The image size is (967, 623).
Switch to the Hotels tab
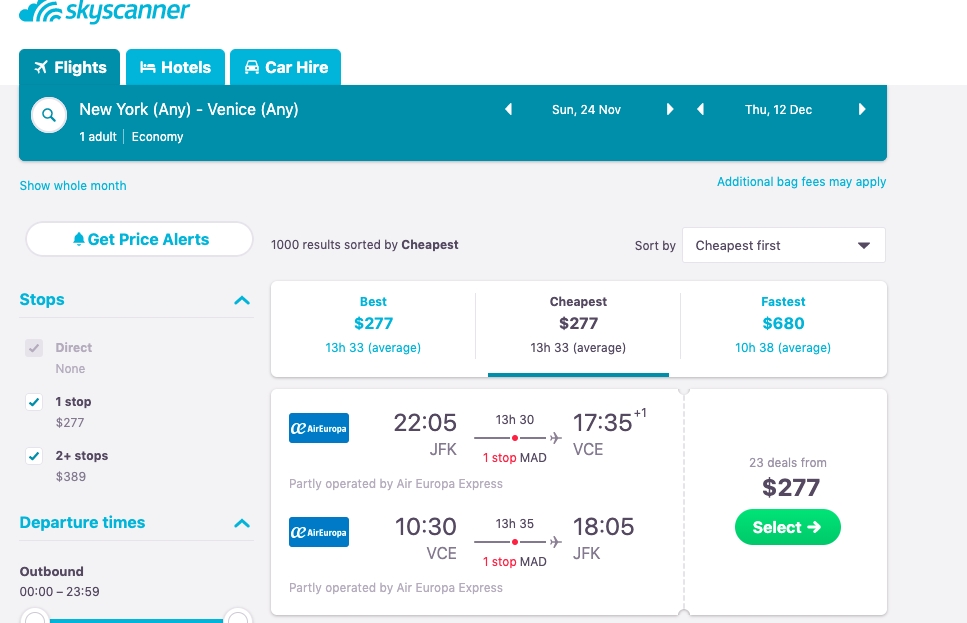[175, 68]
